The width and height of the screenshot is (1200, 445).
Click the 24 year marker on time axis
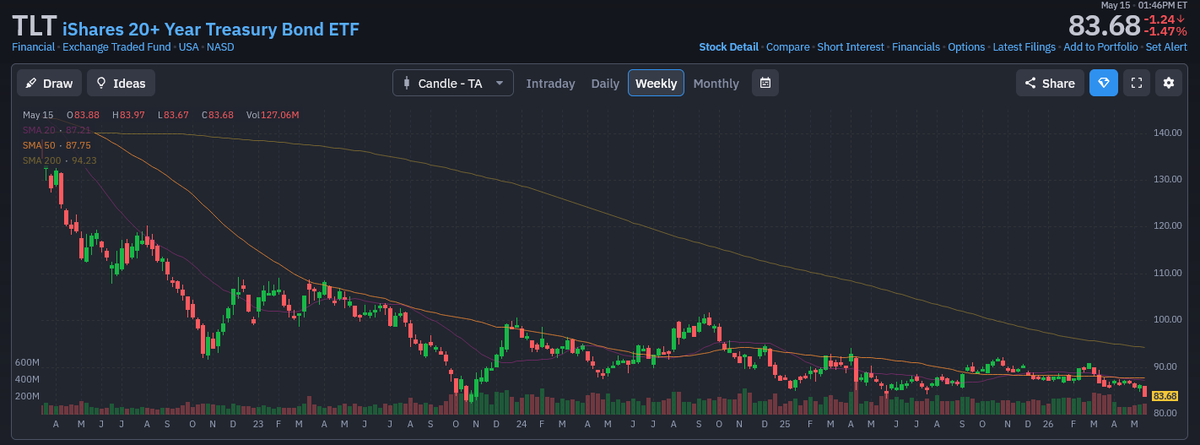tap(521, 424)
